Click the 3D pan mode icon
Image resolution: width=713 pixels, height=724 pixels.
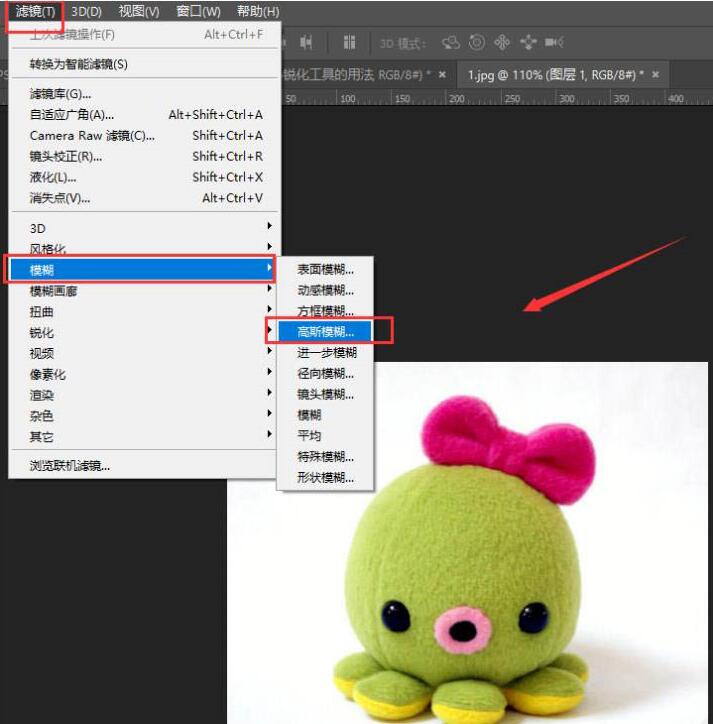tap(502, 42)
